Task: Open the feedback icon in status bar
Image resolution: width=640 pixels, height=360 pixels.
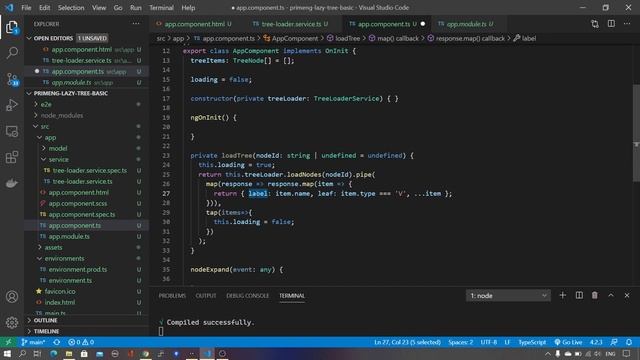Action: point(614,342)
